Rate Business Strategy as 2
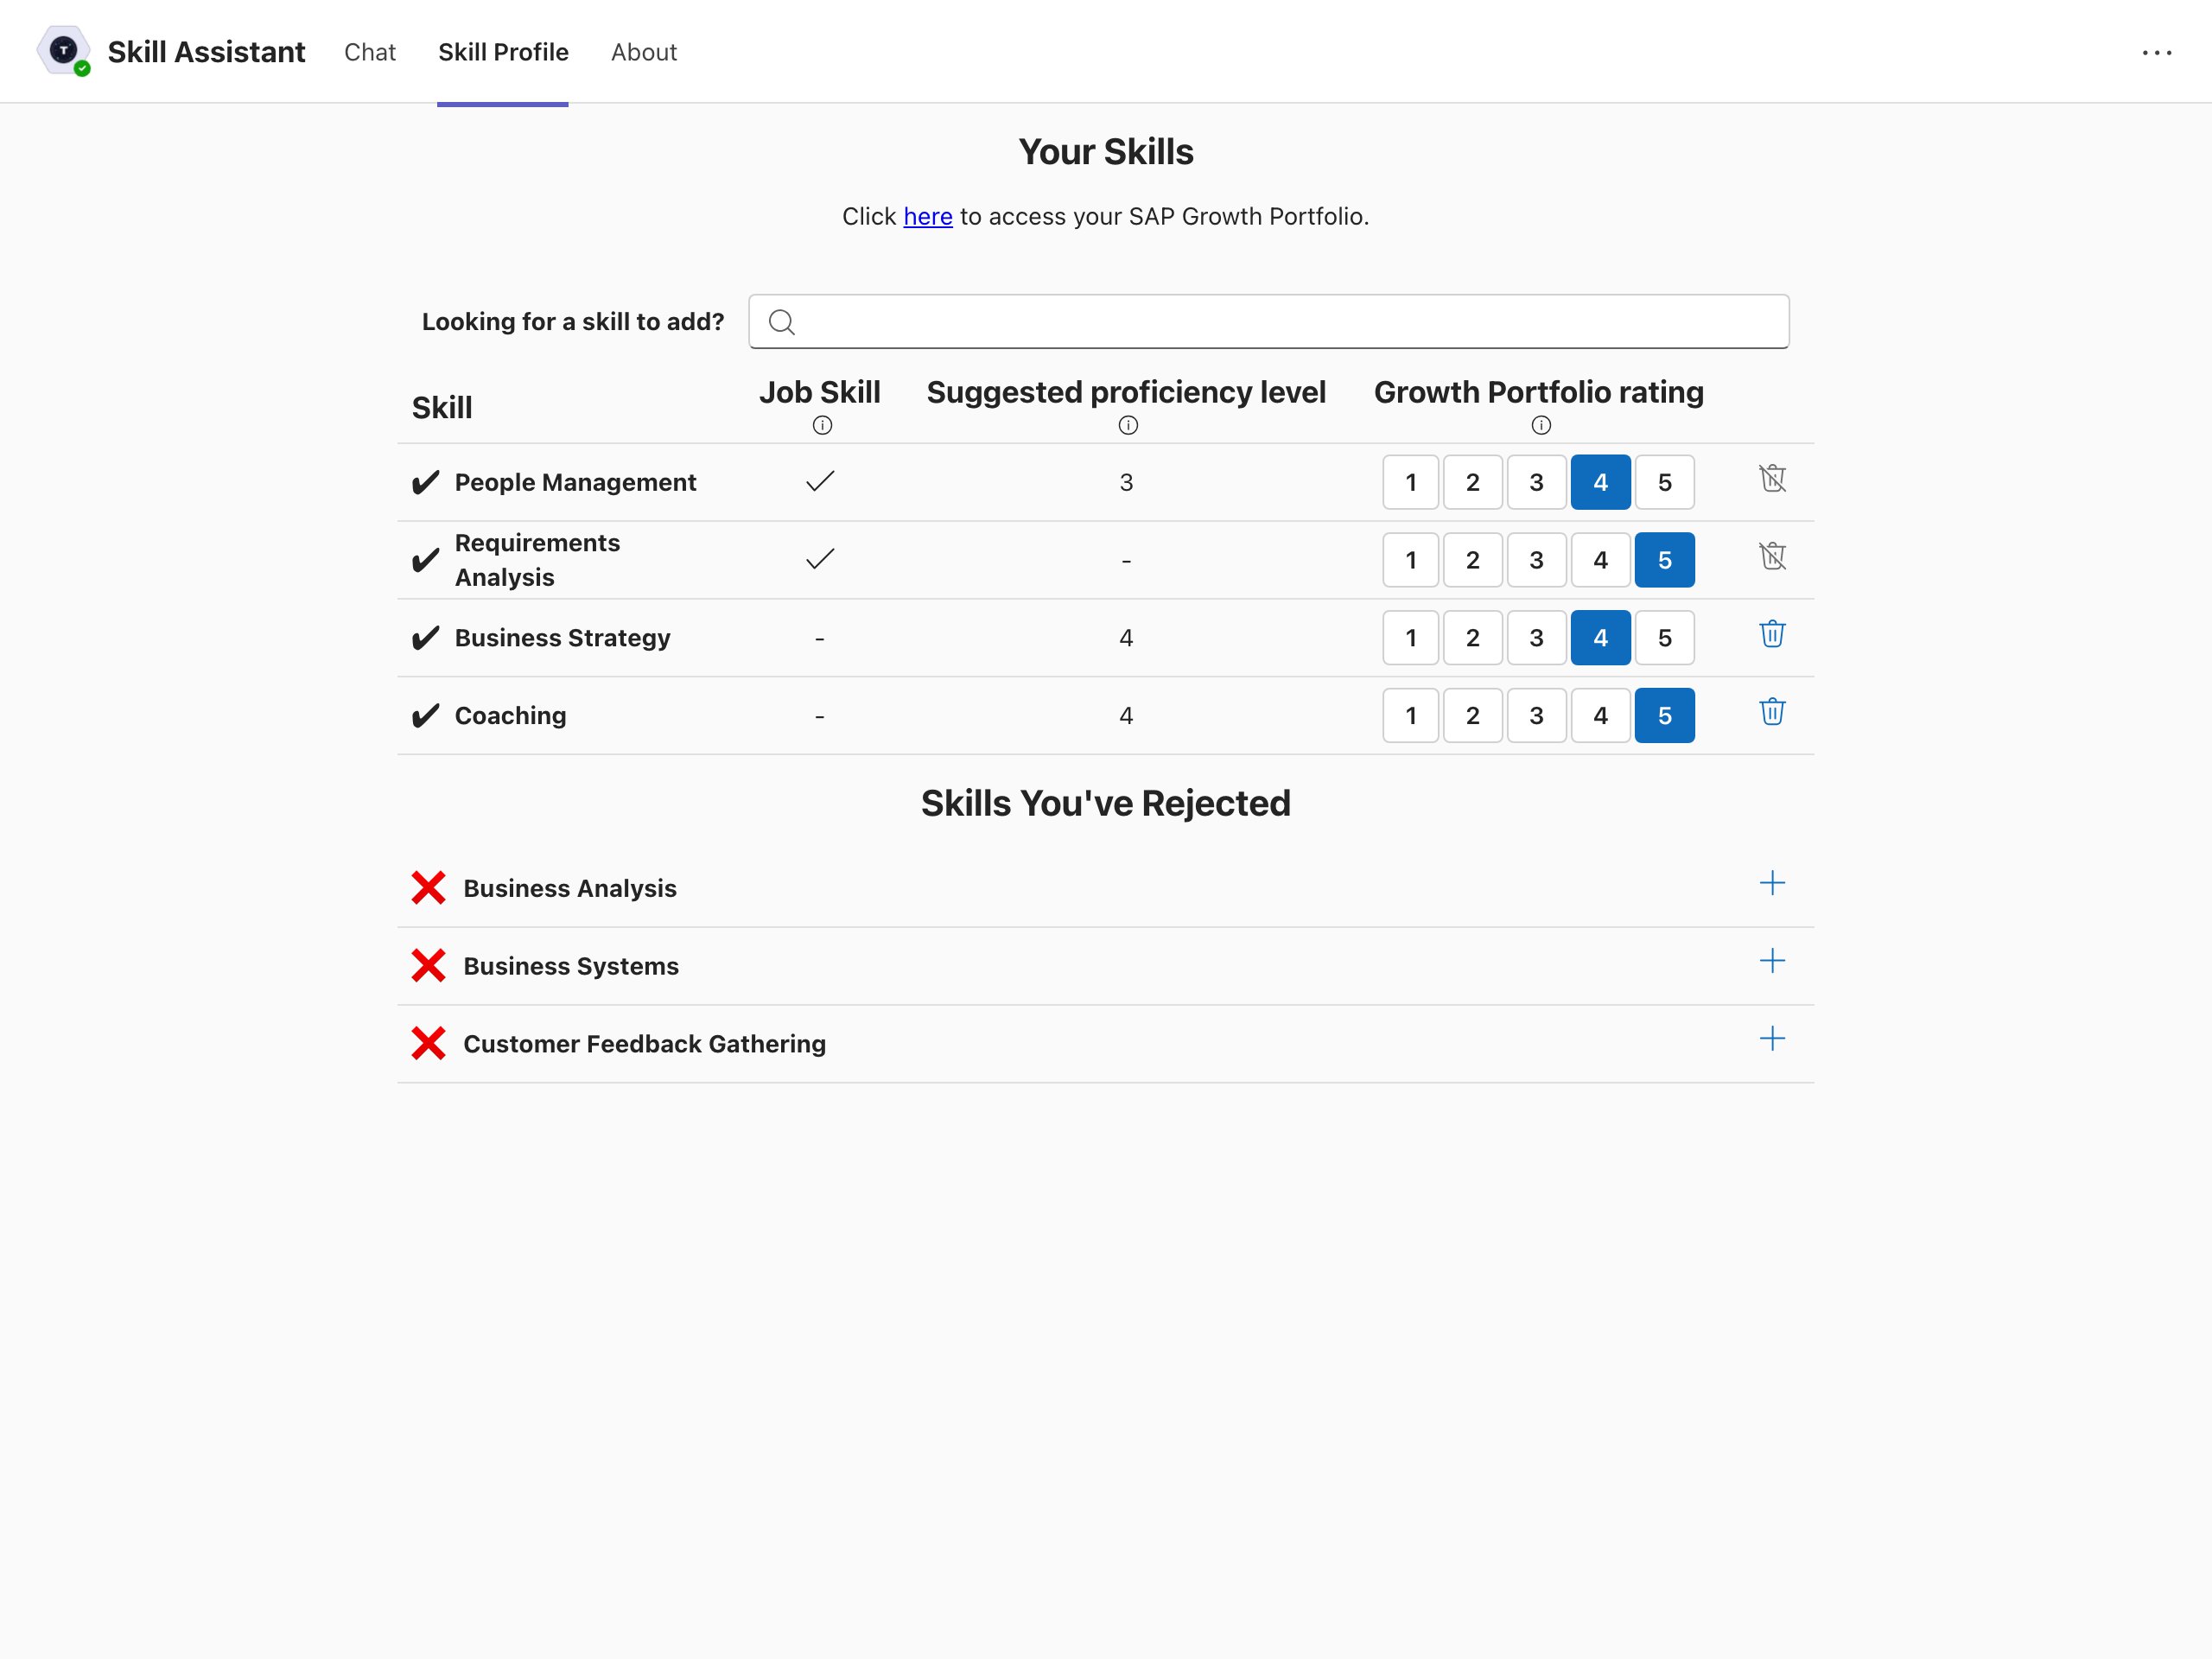Image resolution: width=2212 pixels, height=1659 pixels. (x=1473, y=638)
